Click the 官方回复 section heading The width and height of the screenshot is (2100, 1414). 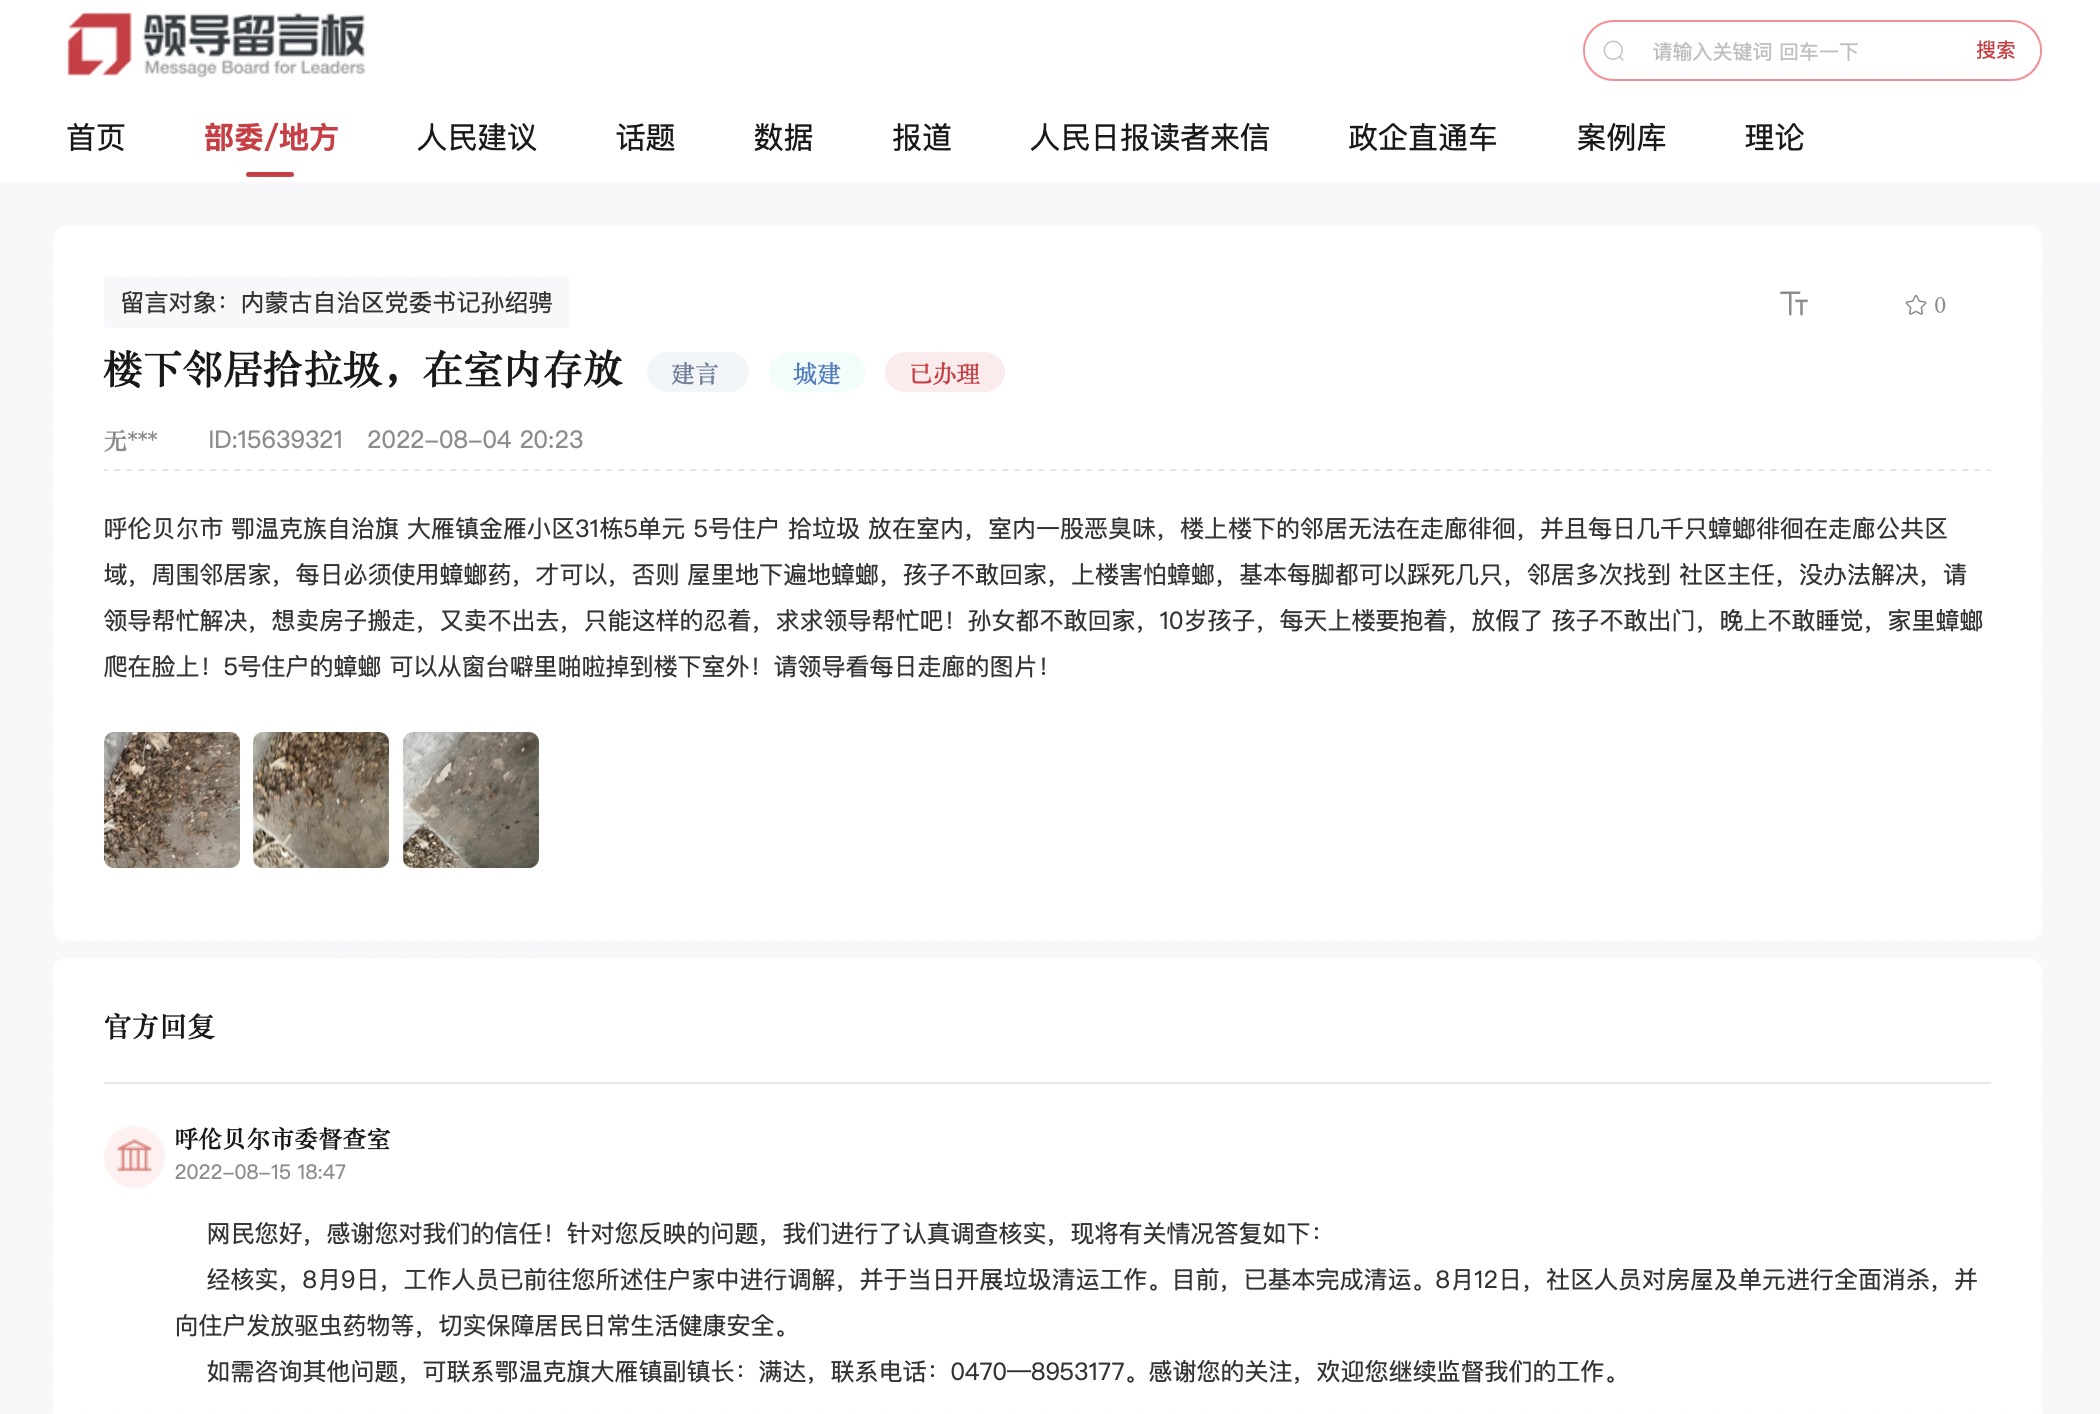click(x=160, y=1027)
